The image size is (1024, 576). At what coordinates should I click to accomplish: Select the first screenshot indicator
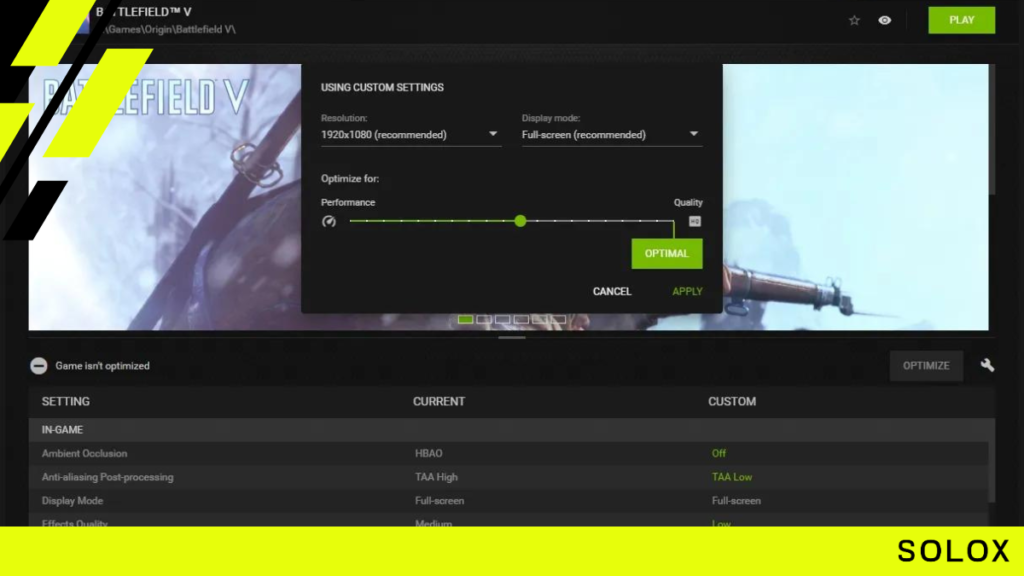tap(465, 319)
